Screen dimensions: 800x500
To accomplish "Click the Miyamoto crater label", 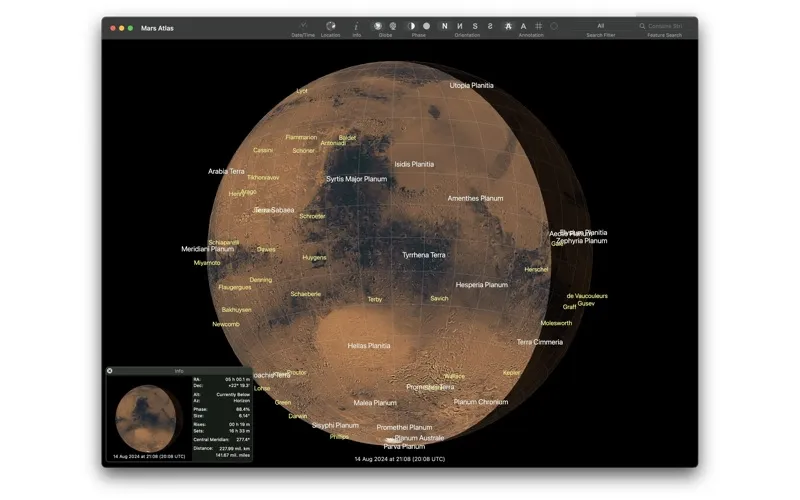I will click(x=207, y=263).
